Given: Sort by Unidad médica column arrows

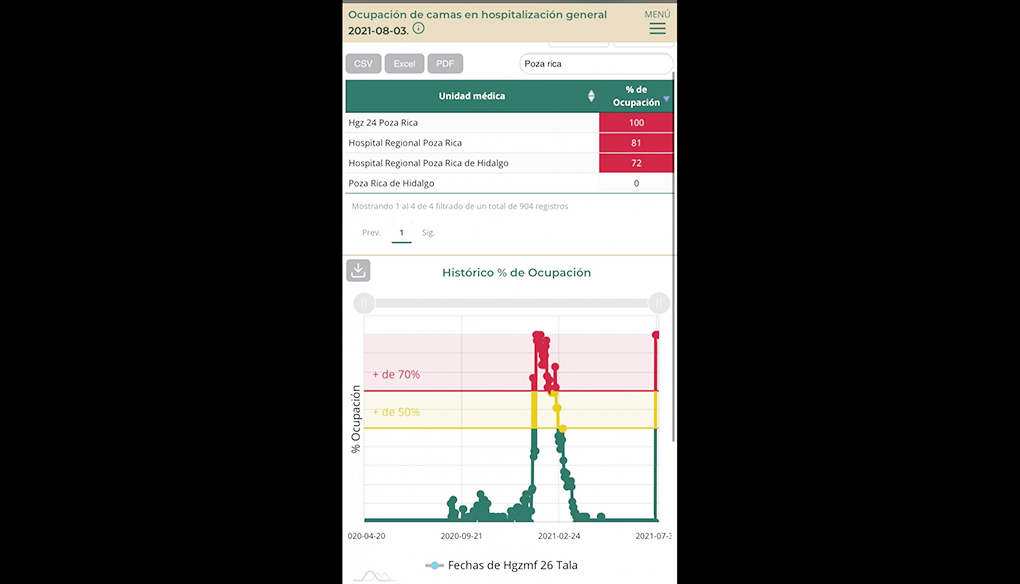Looking at the screenshot, I should [x=591, y=96].
